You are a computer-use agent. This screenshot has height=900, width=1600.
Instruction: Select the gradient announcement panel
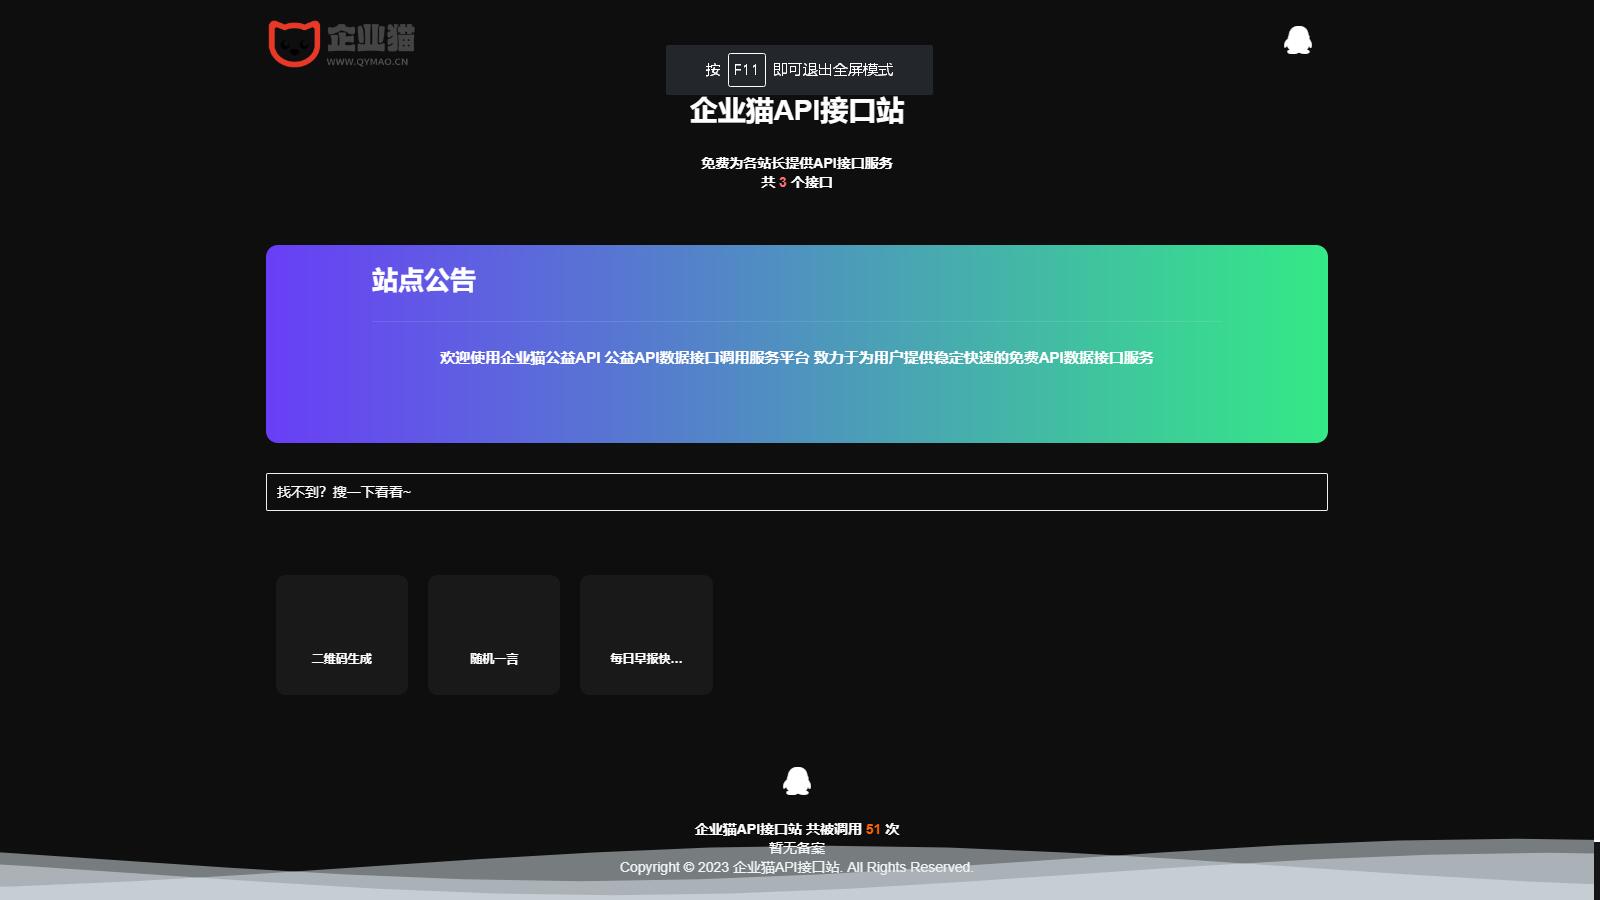click(796, 343)
